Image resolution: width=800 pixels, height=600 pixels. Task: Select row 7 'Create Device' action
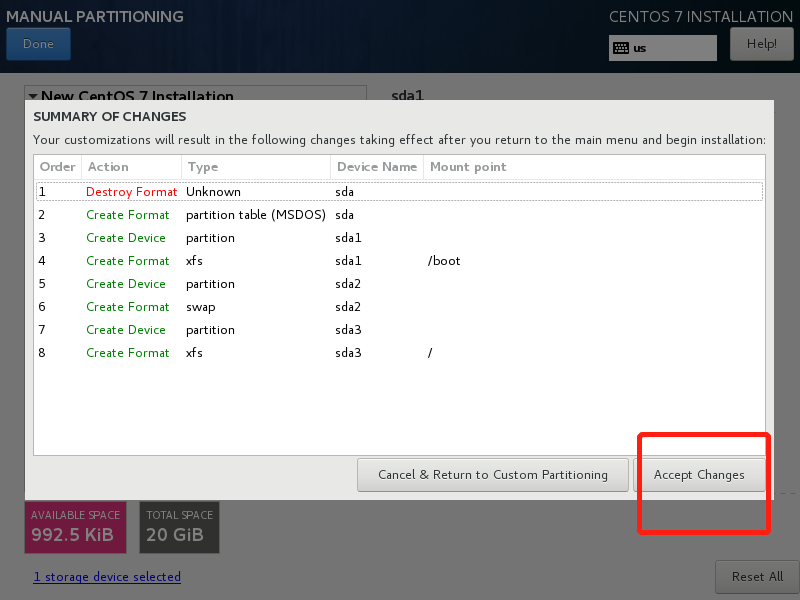(x=126, y=330)
